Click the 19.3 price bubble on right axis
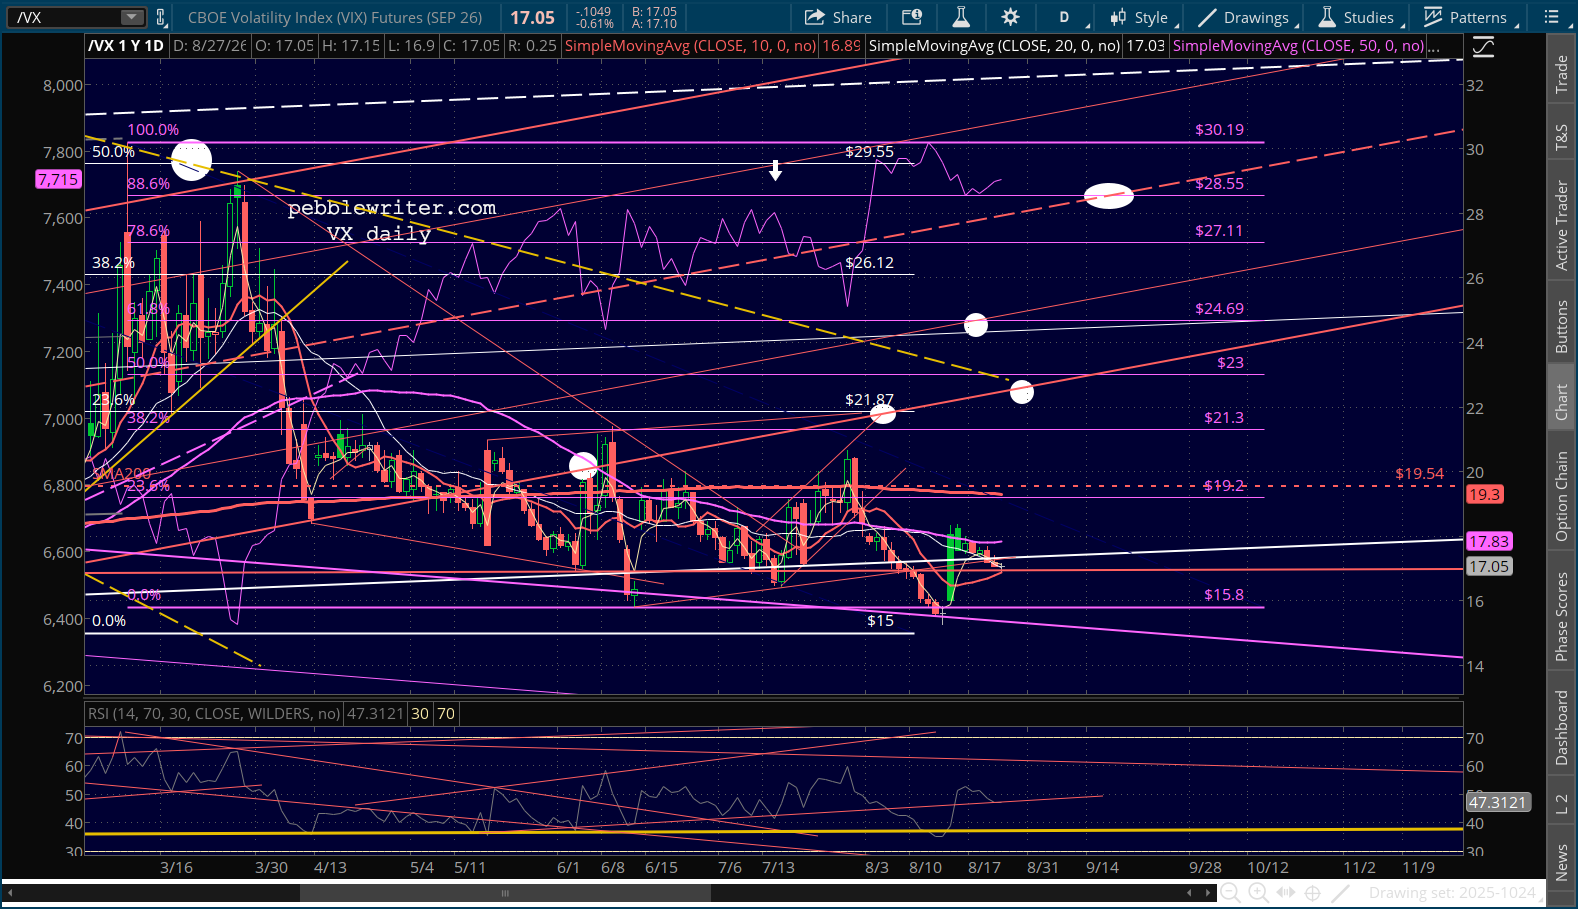This screenshot has height=909, width=1578. (x=1485, y=495)
